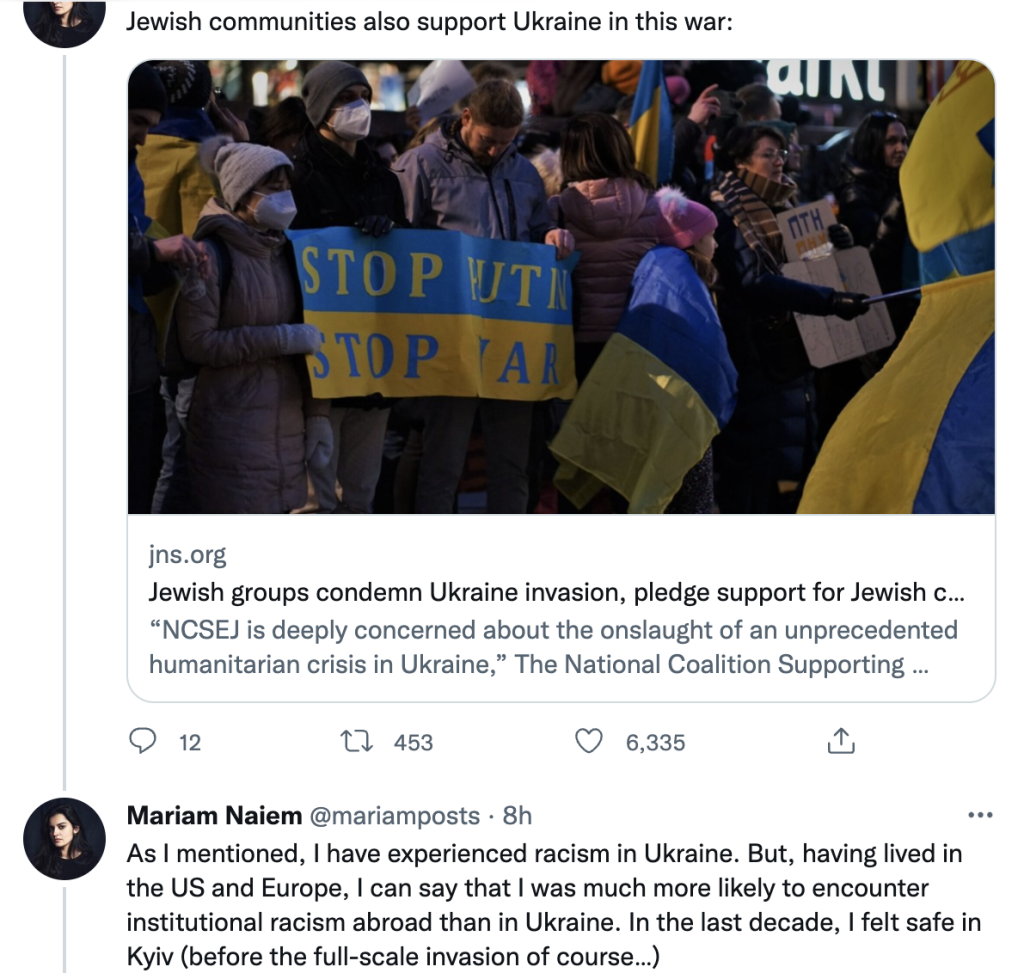Click the top tweet author avatar
The image size is (1024, 973).
(x=64, y=20)
